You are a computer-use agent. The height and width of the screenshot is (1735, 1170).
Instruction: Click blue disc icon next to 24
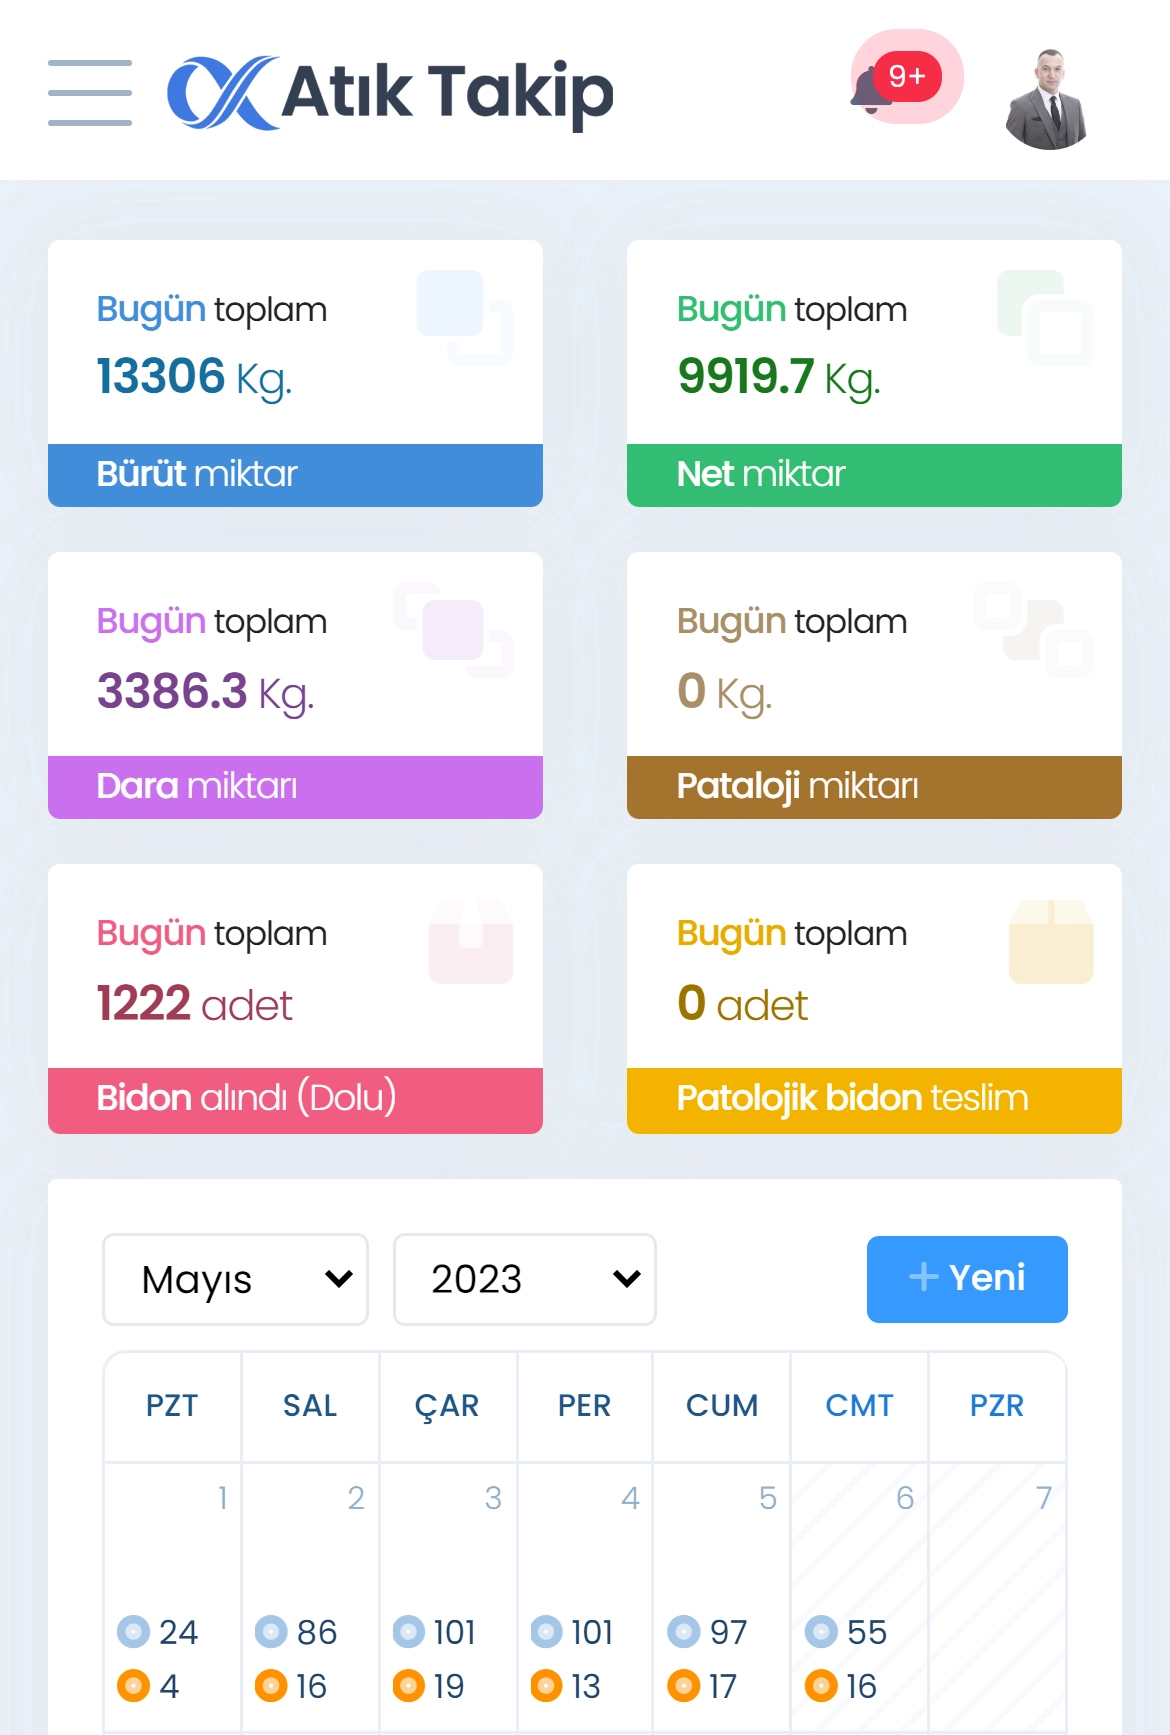(133, 1632)
